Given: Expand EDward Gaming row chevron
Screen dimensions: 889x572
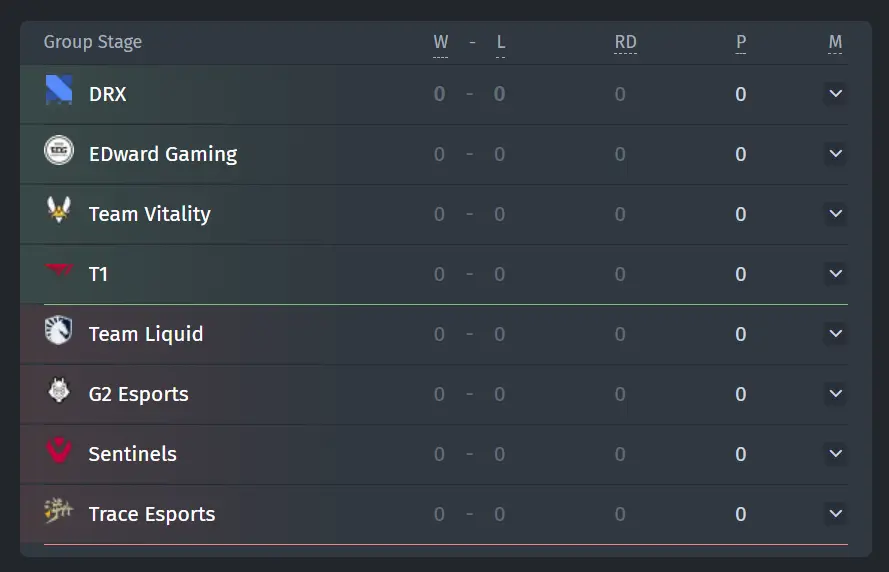Looking at the screenshot, I should click(x=835, y=154).
